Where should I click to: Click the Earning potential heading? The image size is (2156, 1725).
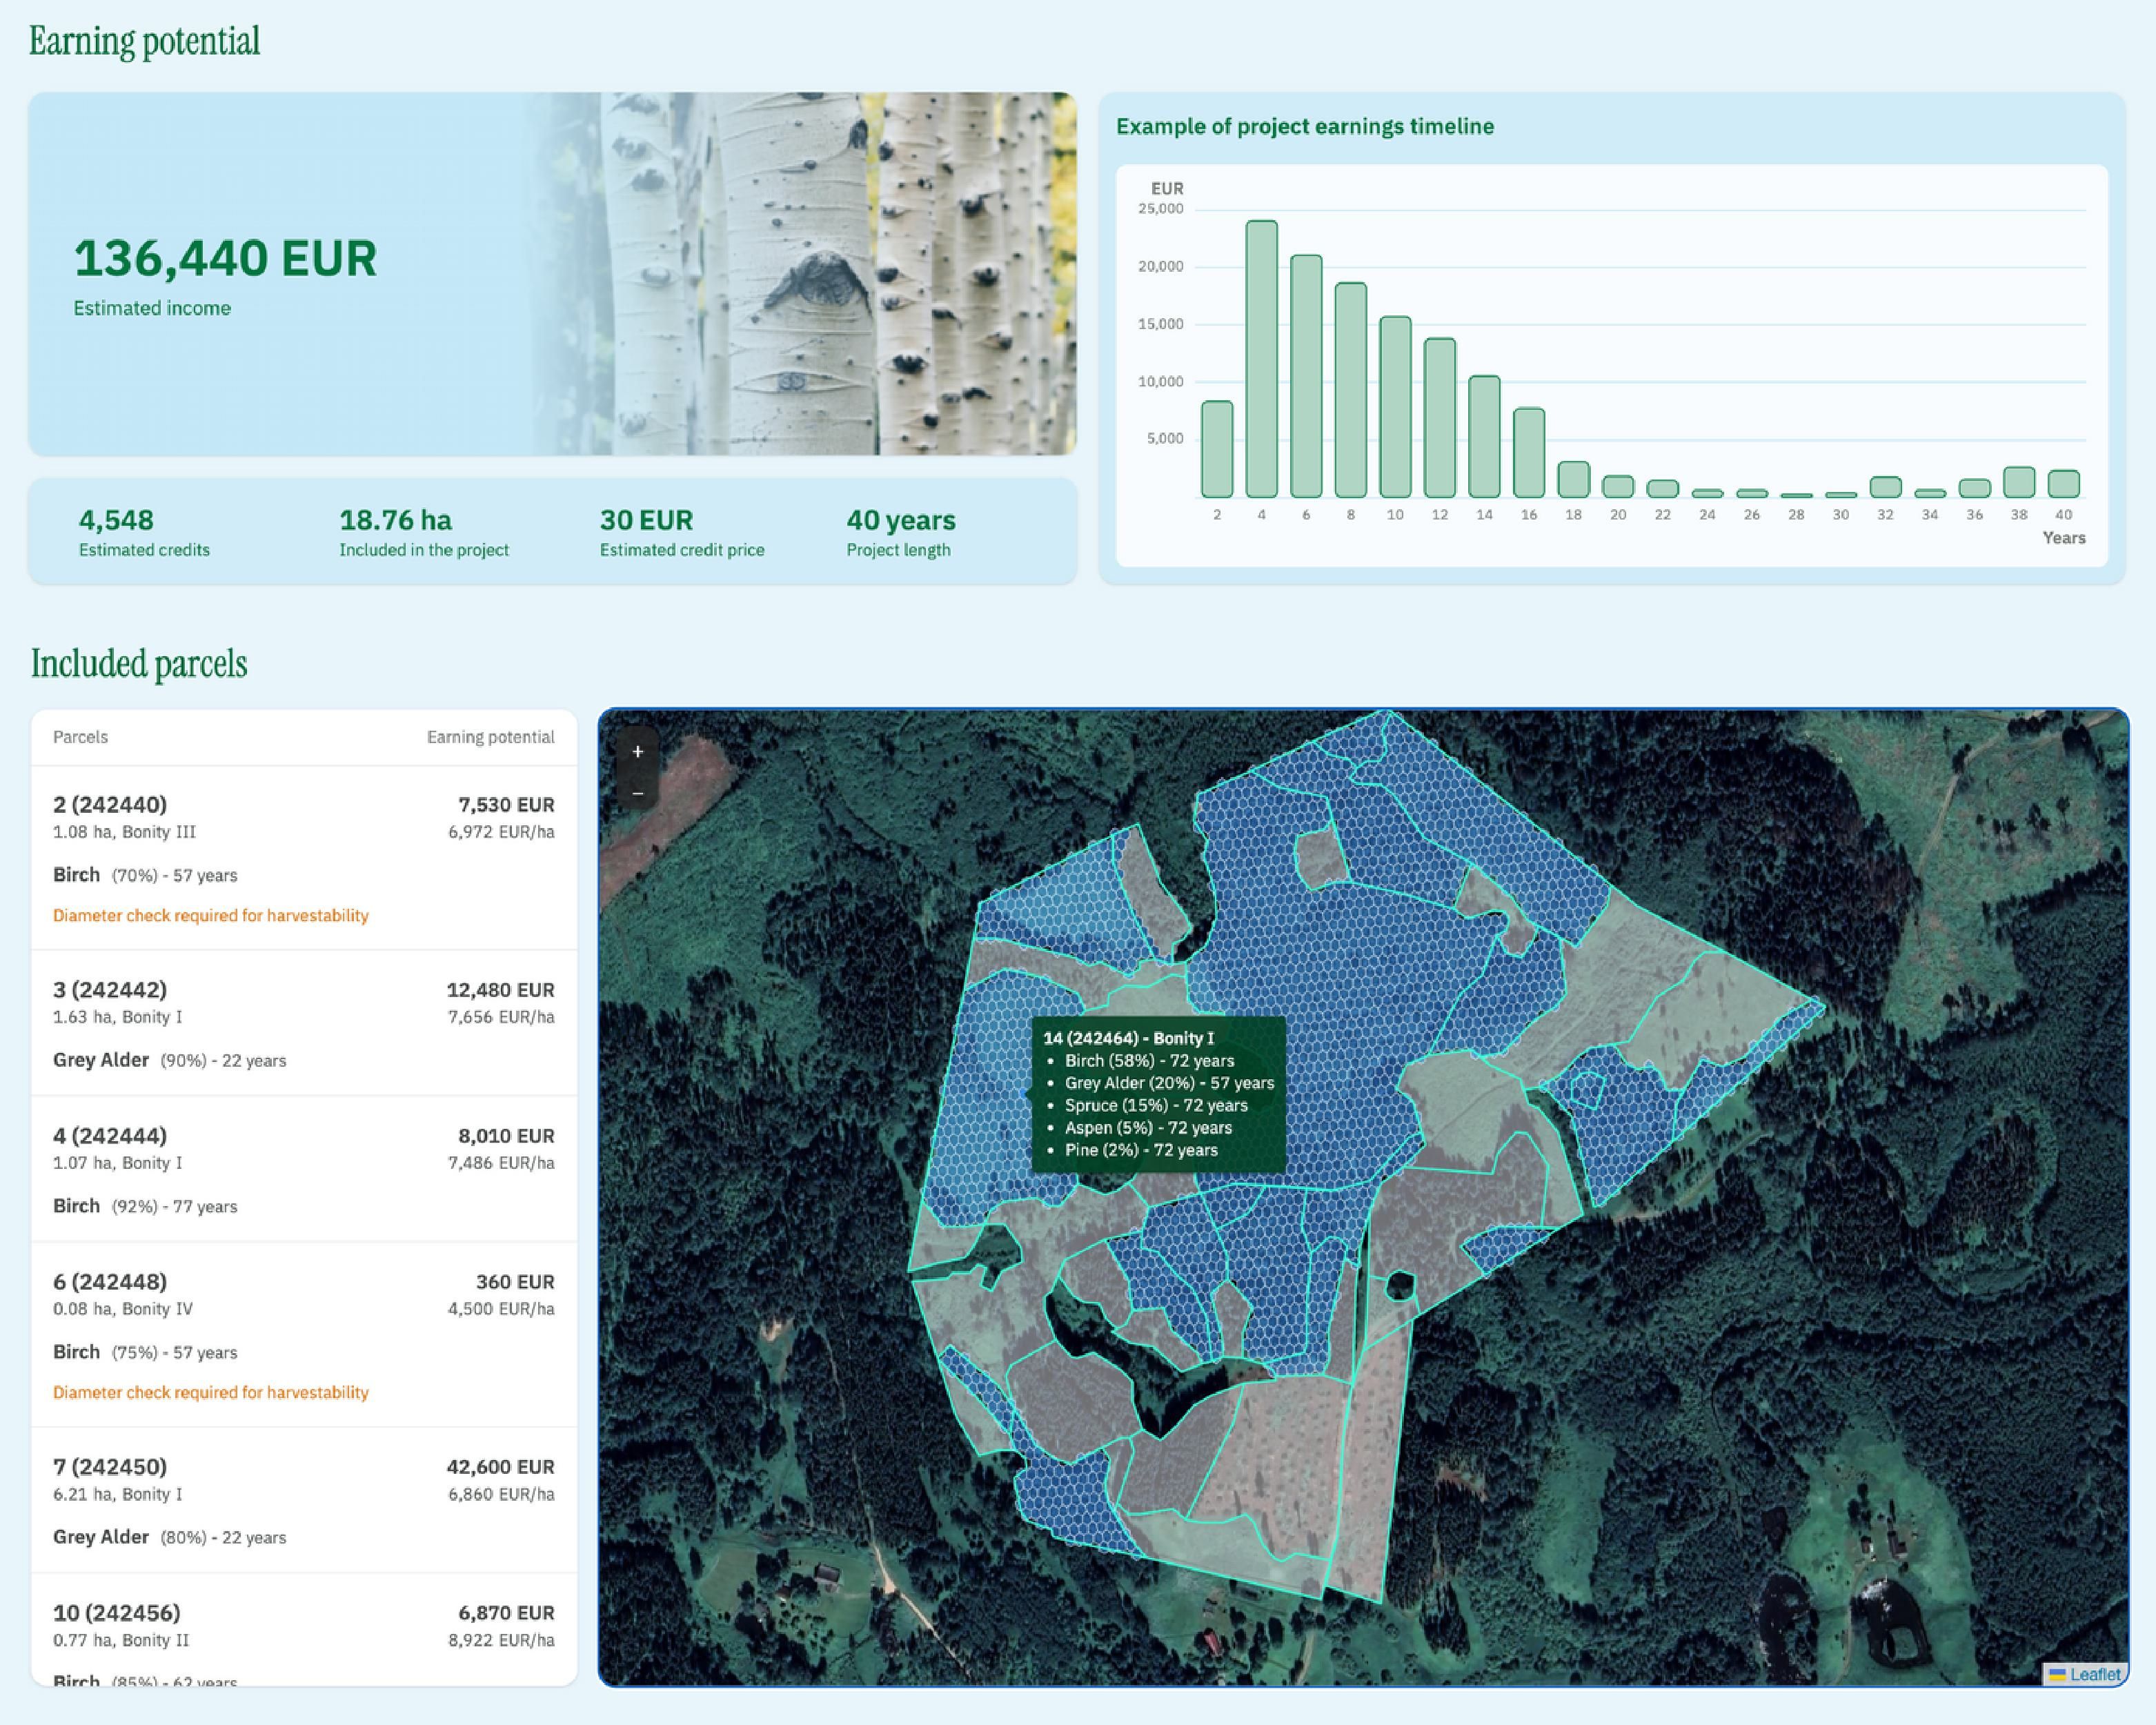(x=144, y=41)
